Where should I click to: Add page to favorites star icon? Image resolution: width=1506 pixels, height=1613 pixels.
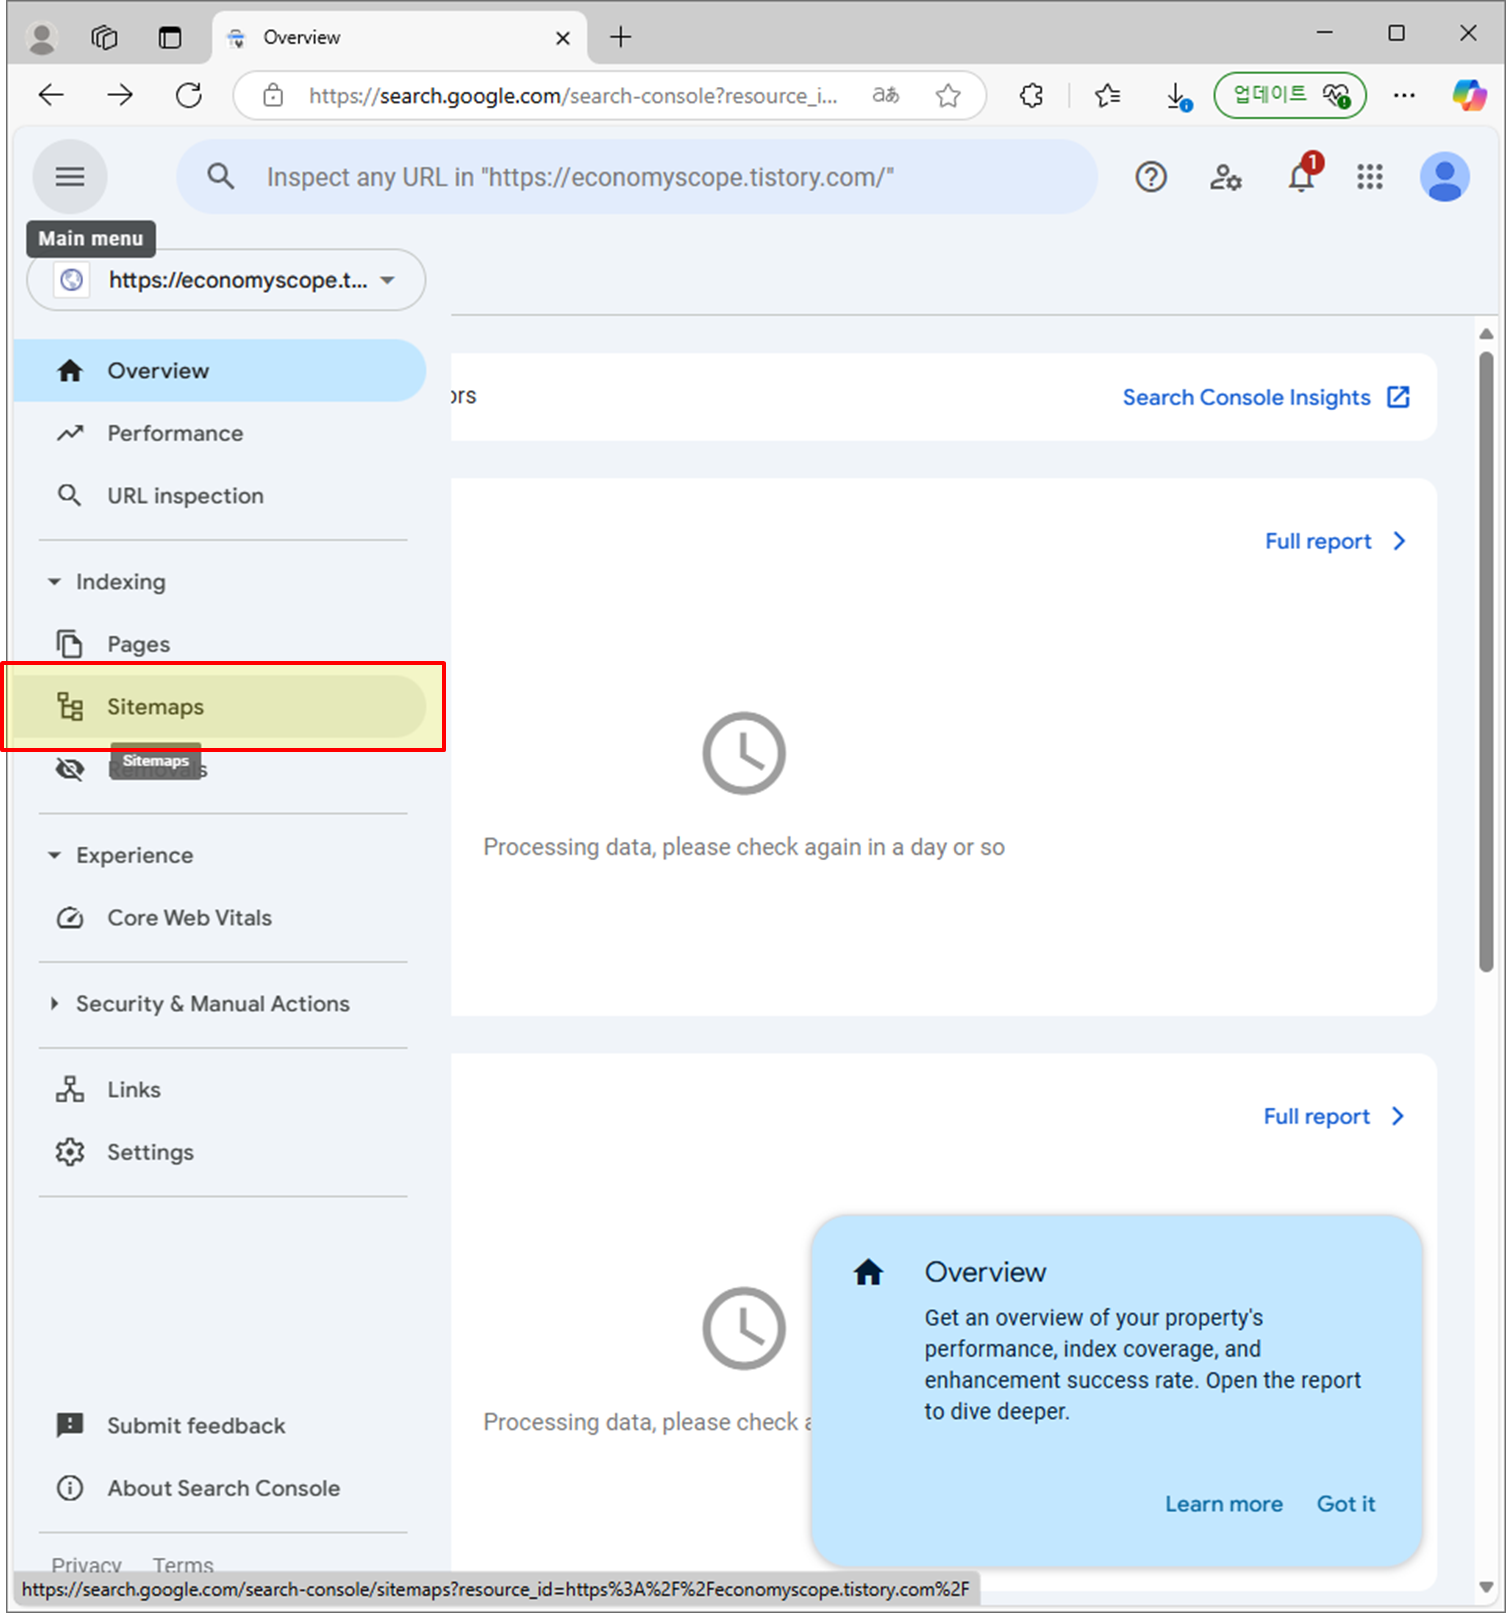tap(948, 95)
